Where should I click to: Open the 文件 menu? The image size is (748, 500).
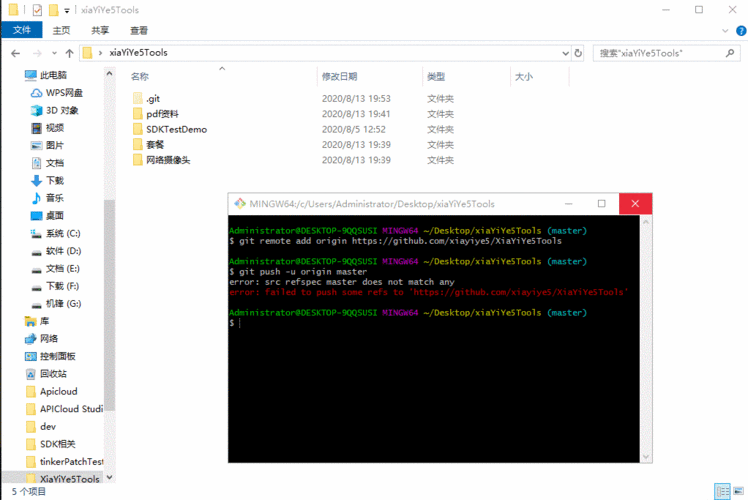[x=22, y=31]
